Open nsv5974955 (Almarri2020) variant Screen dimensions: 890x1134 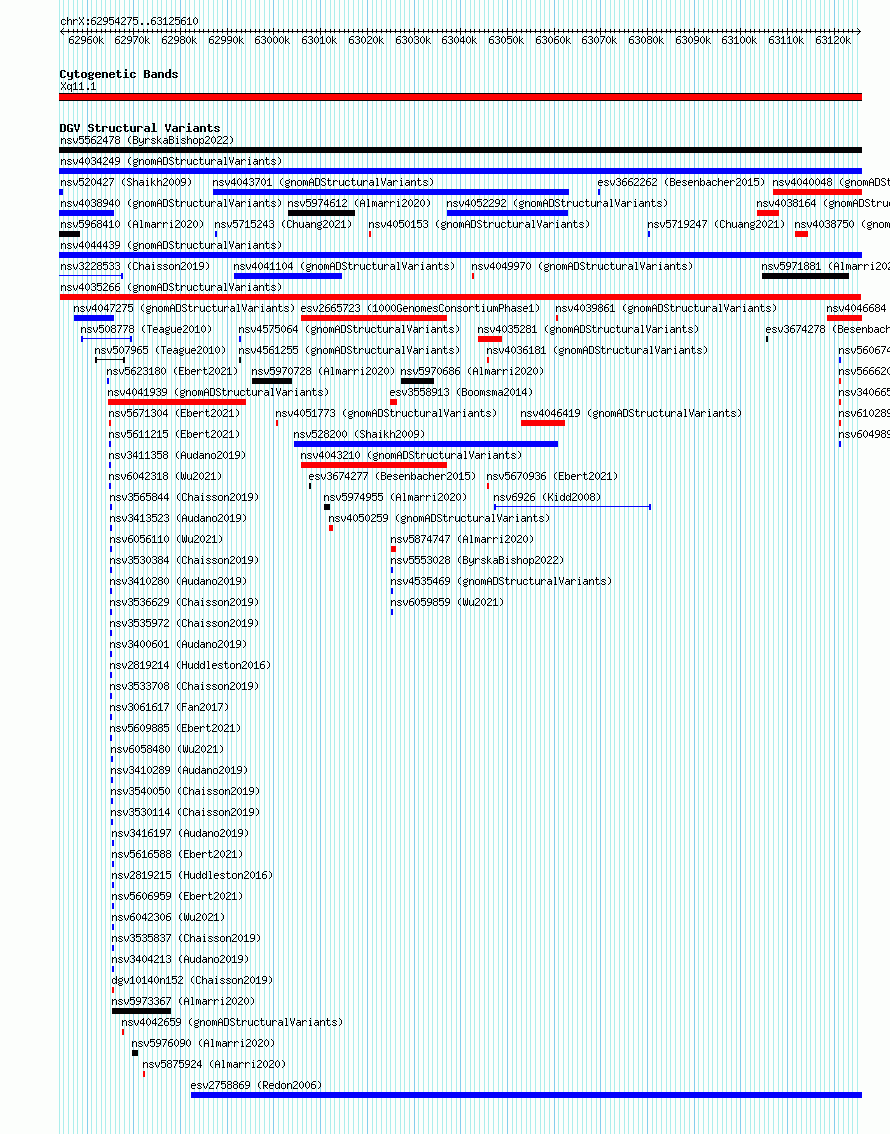(x=395, y=497)
